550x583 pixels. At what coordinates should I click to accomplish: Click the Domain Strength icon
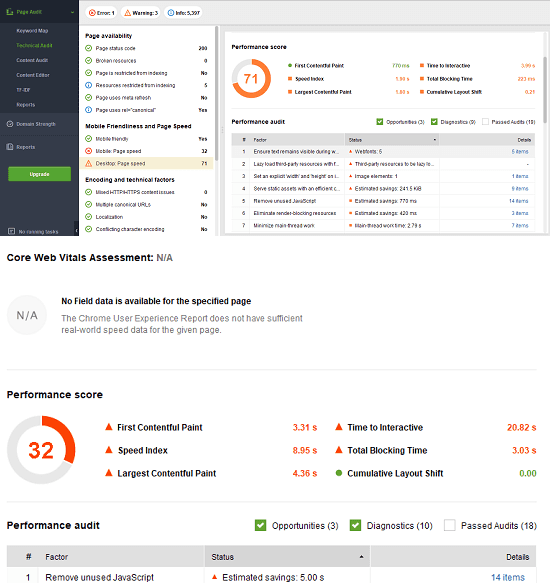point(10,124)
